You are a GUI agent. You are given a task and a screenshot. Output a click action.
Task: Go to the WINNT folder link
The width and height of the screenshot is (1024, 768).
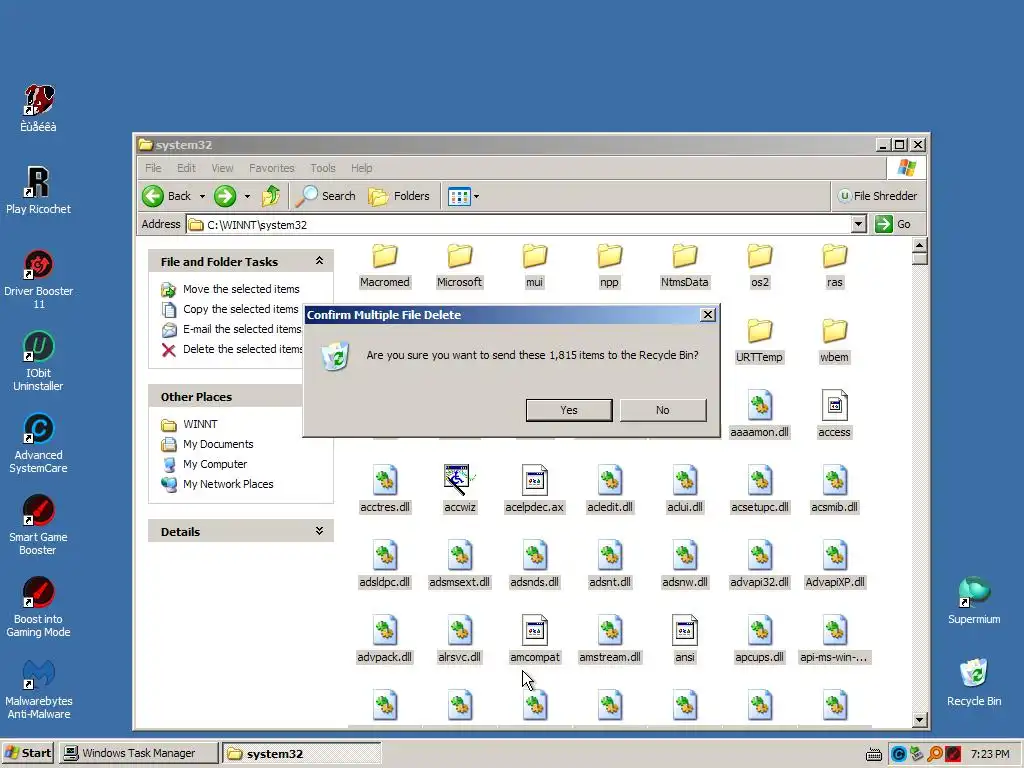200,424
